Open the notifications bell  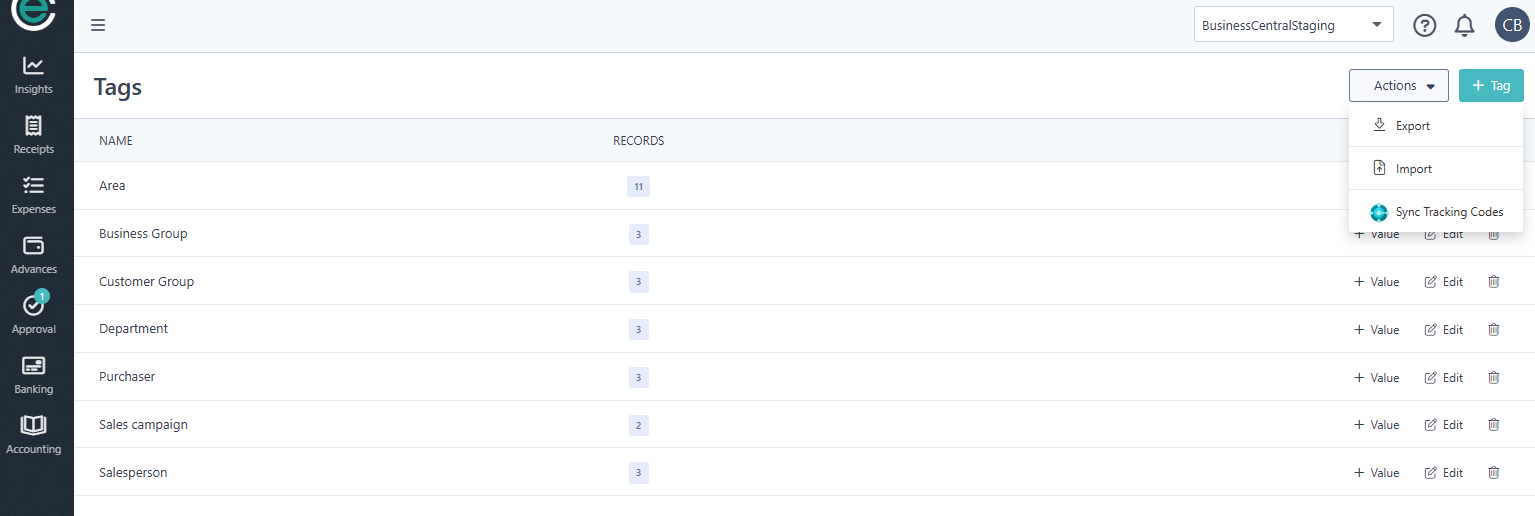(1465, 26)
